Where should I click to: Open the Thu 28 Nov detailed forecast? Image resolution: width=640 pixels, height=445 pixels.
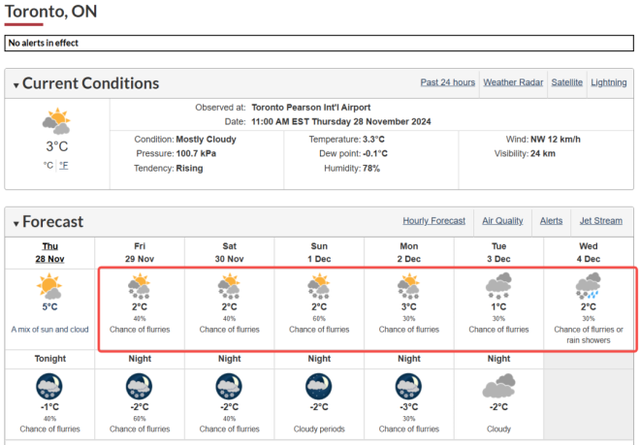point(50,252)
